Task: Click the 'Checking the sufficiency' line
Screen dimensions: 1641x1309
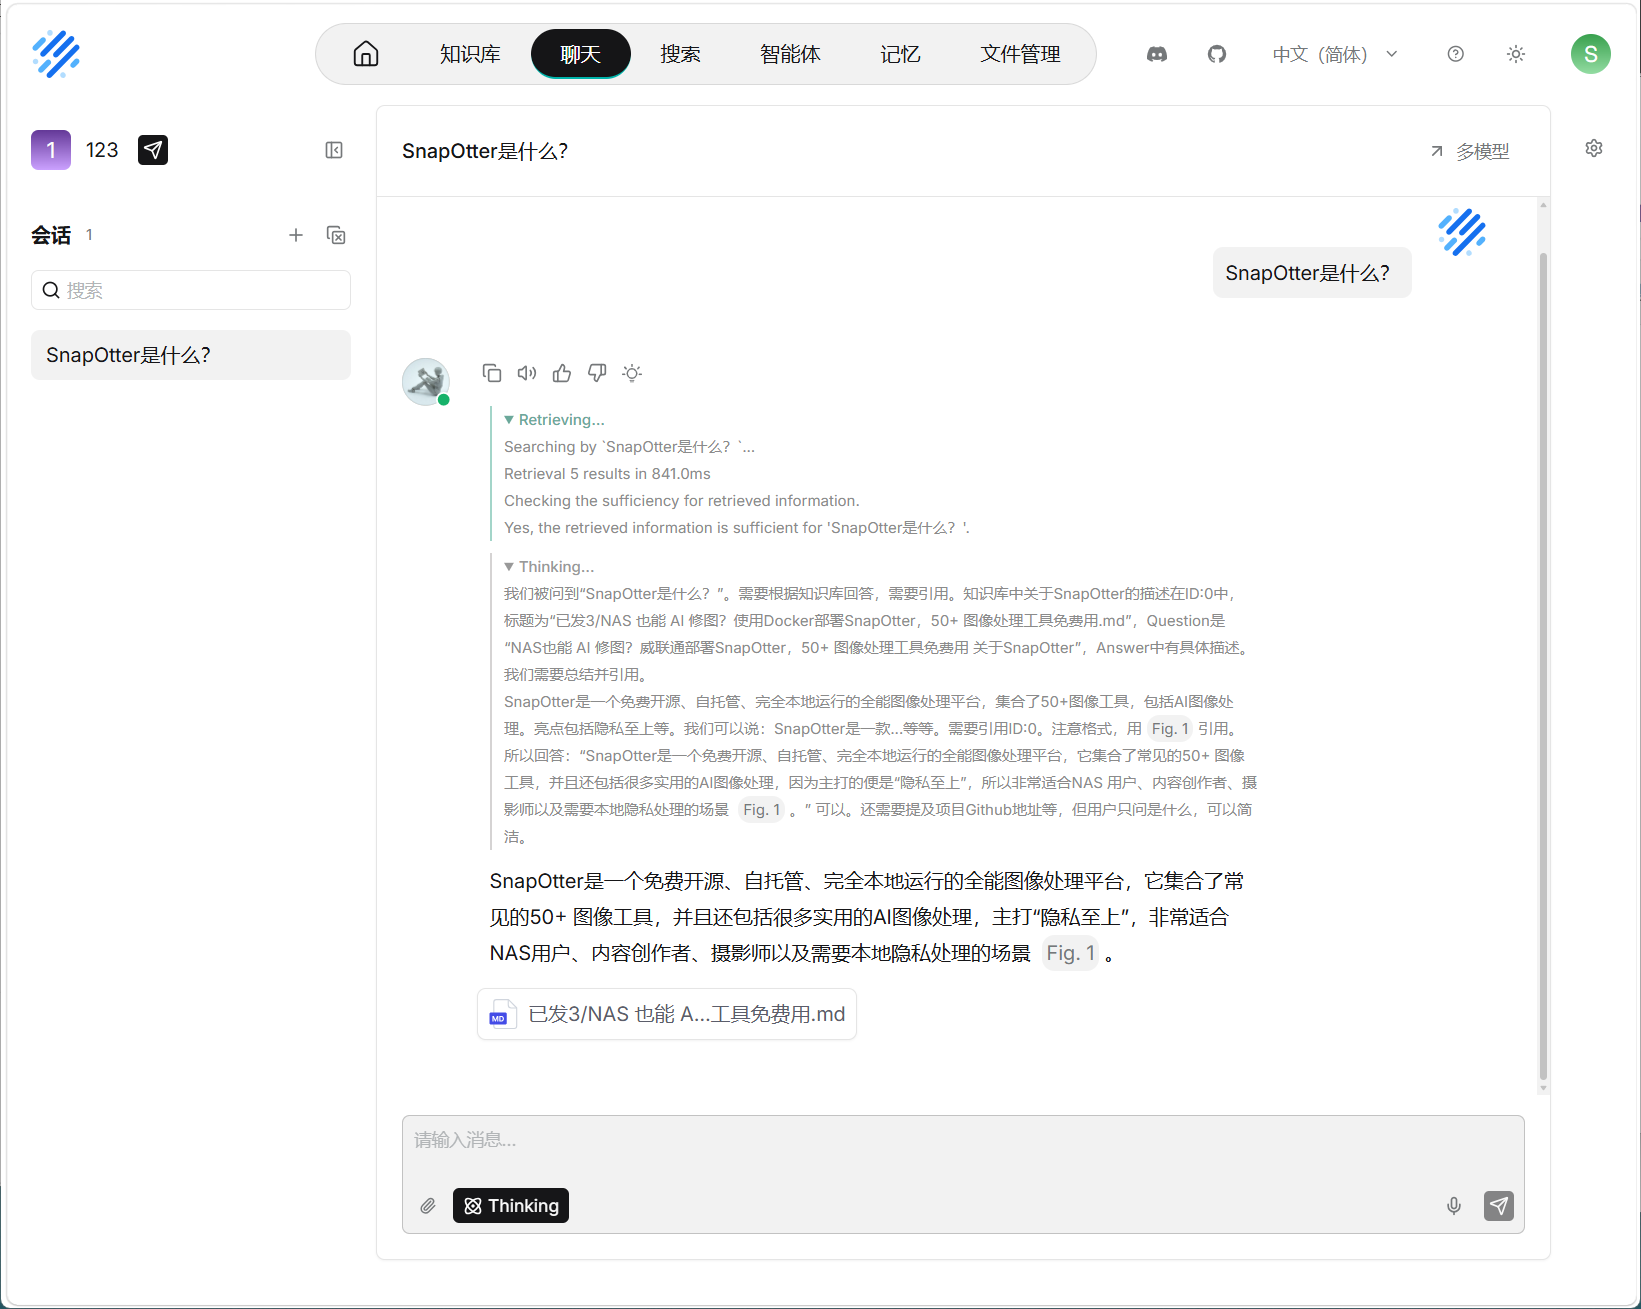Action: 682,501
